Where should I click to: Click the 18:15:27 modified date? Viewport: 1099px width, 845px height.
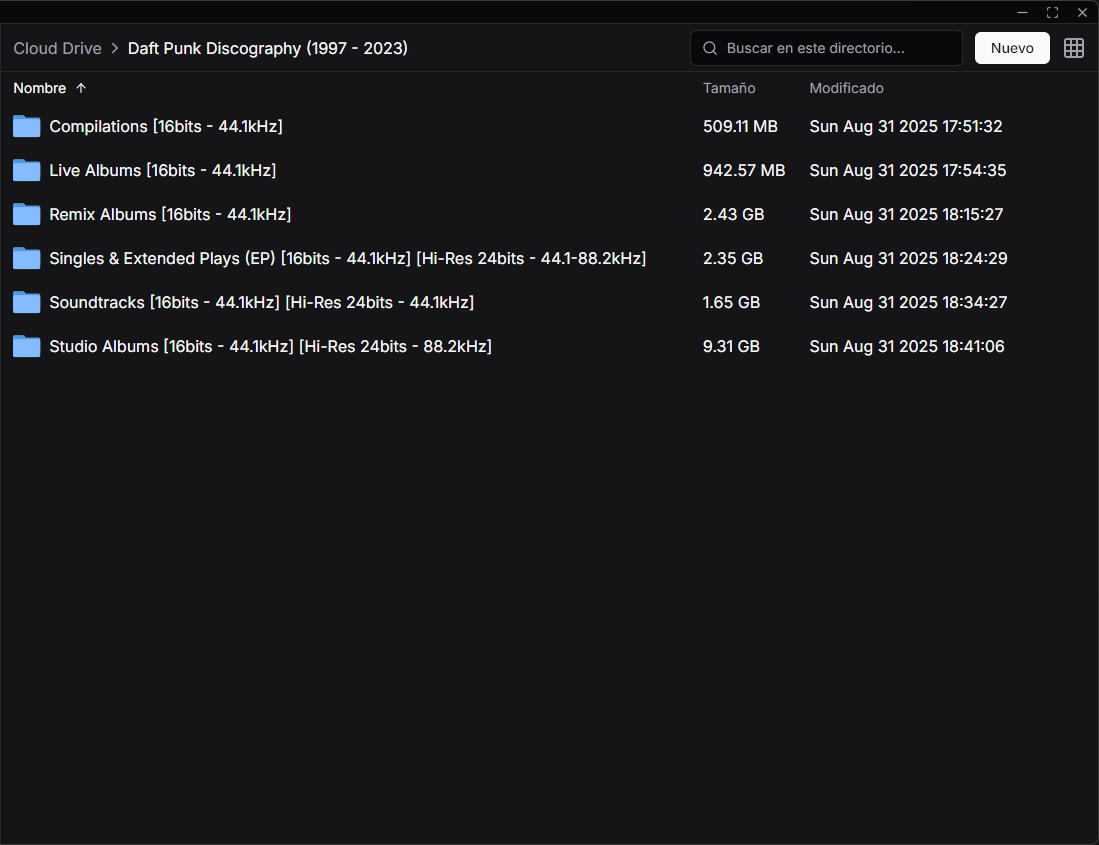[x=906, y=214]
